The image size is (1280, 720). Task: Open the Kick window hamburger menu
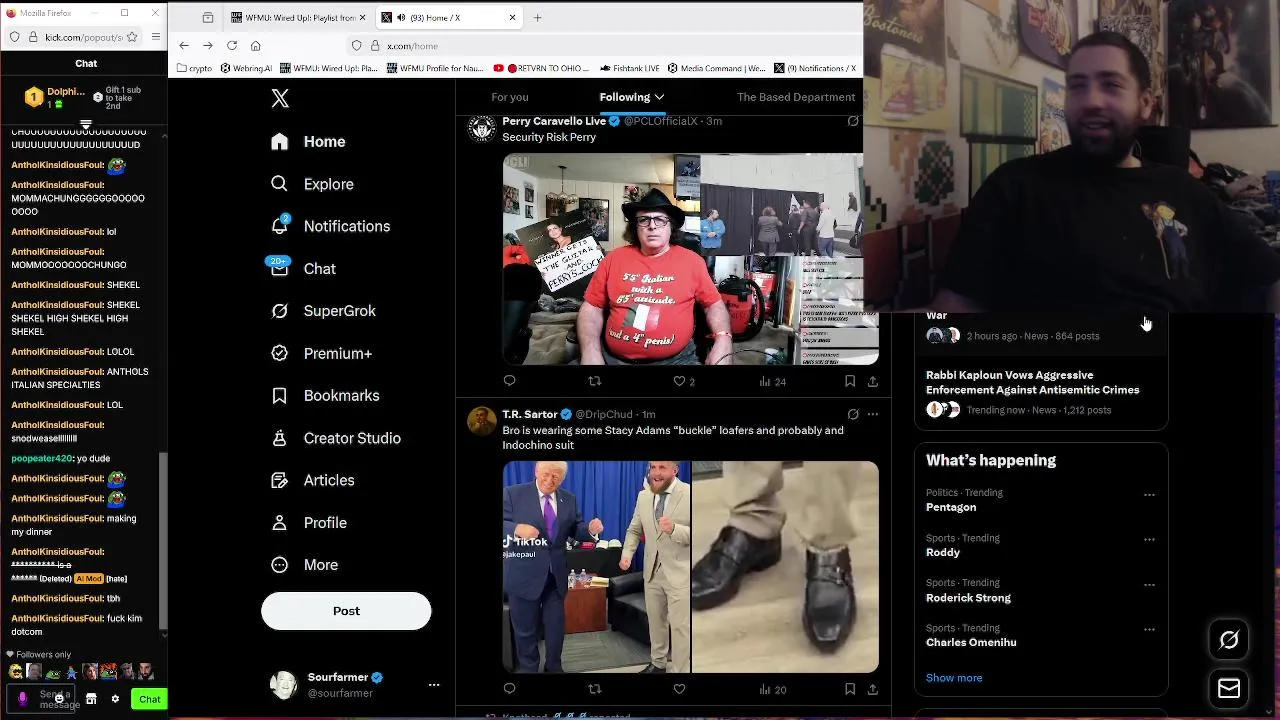click(156, 37)
